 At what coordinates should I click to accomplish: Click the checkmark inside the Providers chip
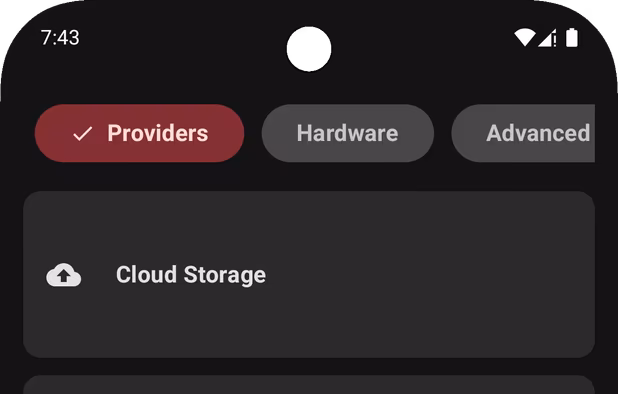coord(83,134)
